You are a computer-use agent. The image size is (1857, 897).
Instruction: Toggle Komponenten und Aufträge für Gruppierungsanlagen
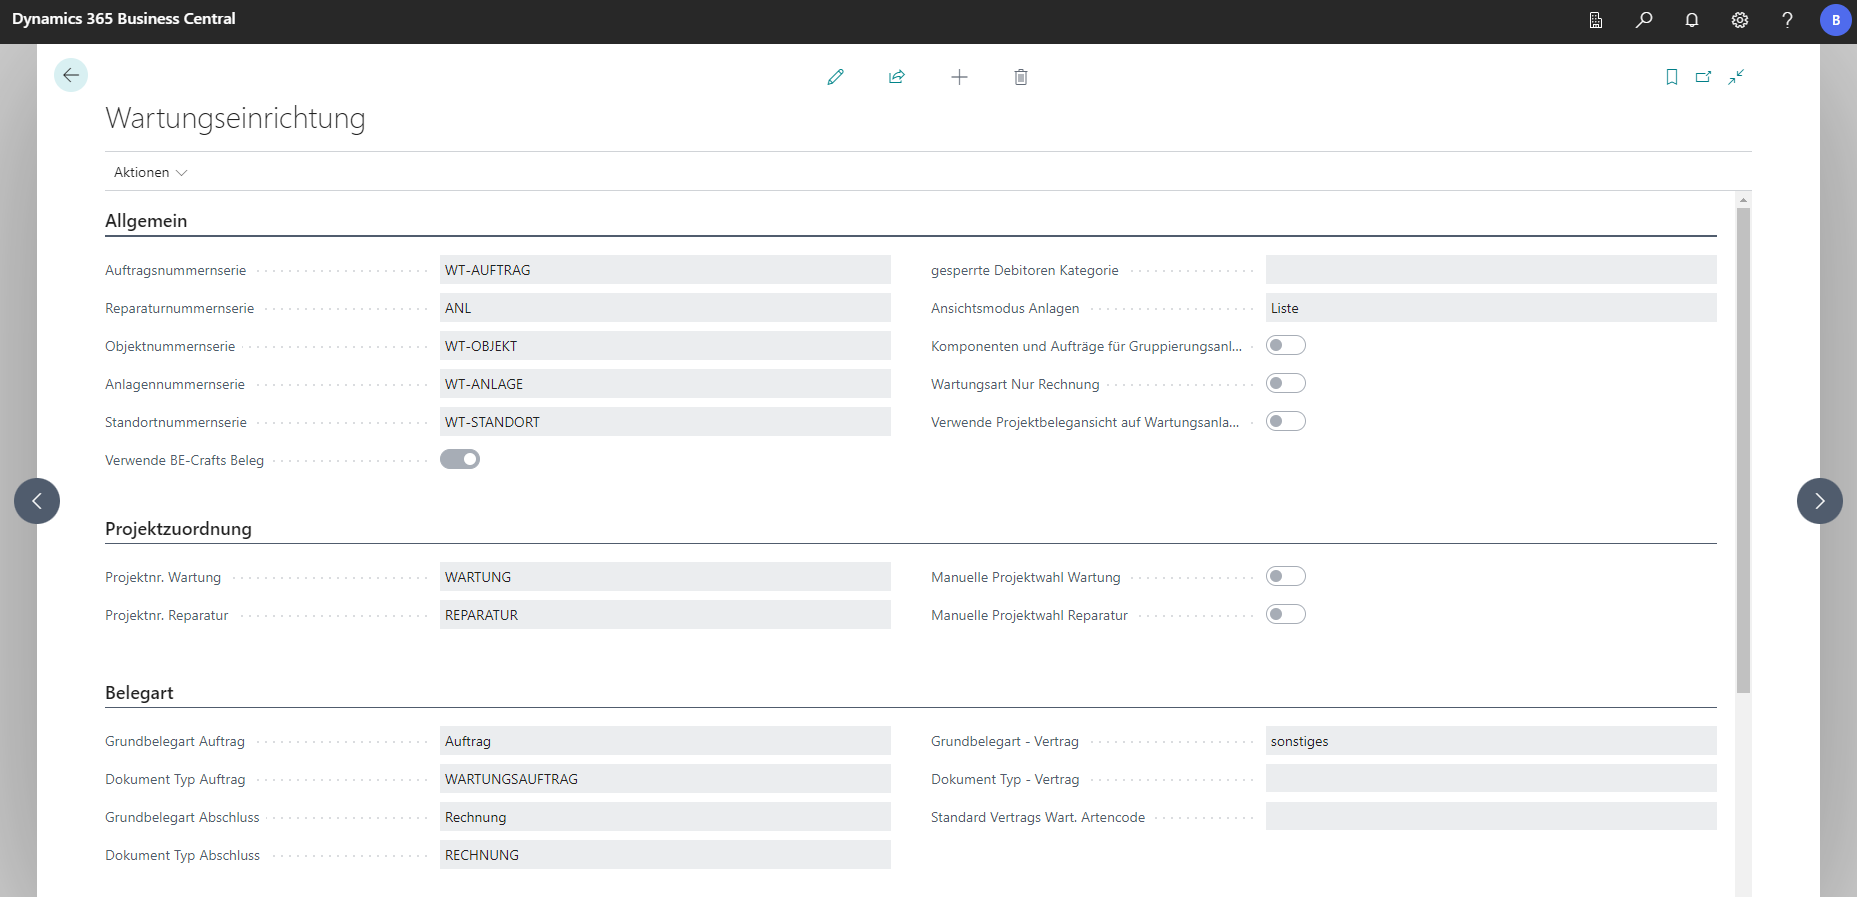point(1286,345)
